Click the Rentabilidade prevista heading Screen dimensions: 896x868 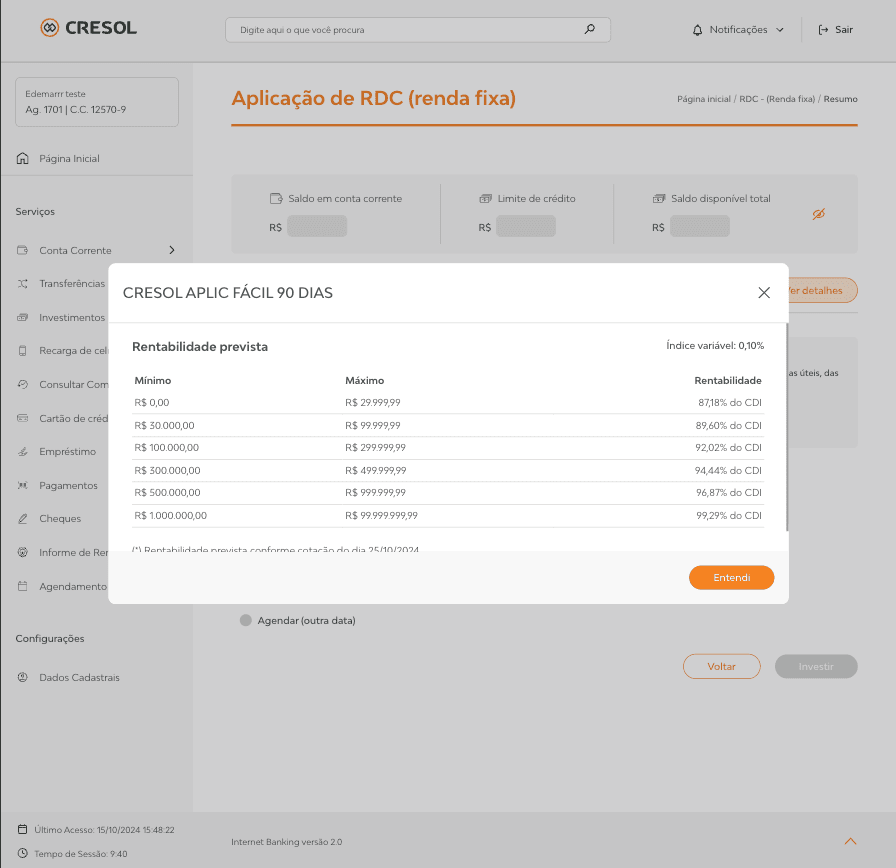(200, 346)
